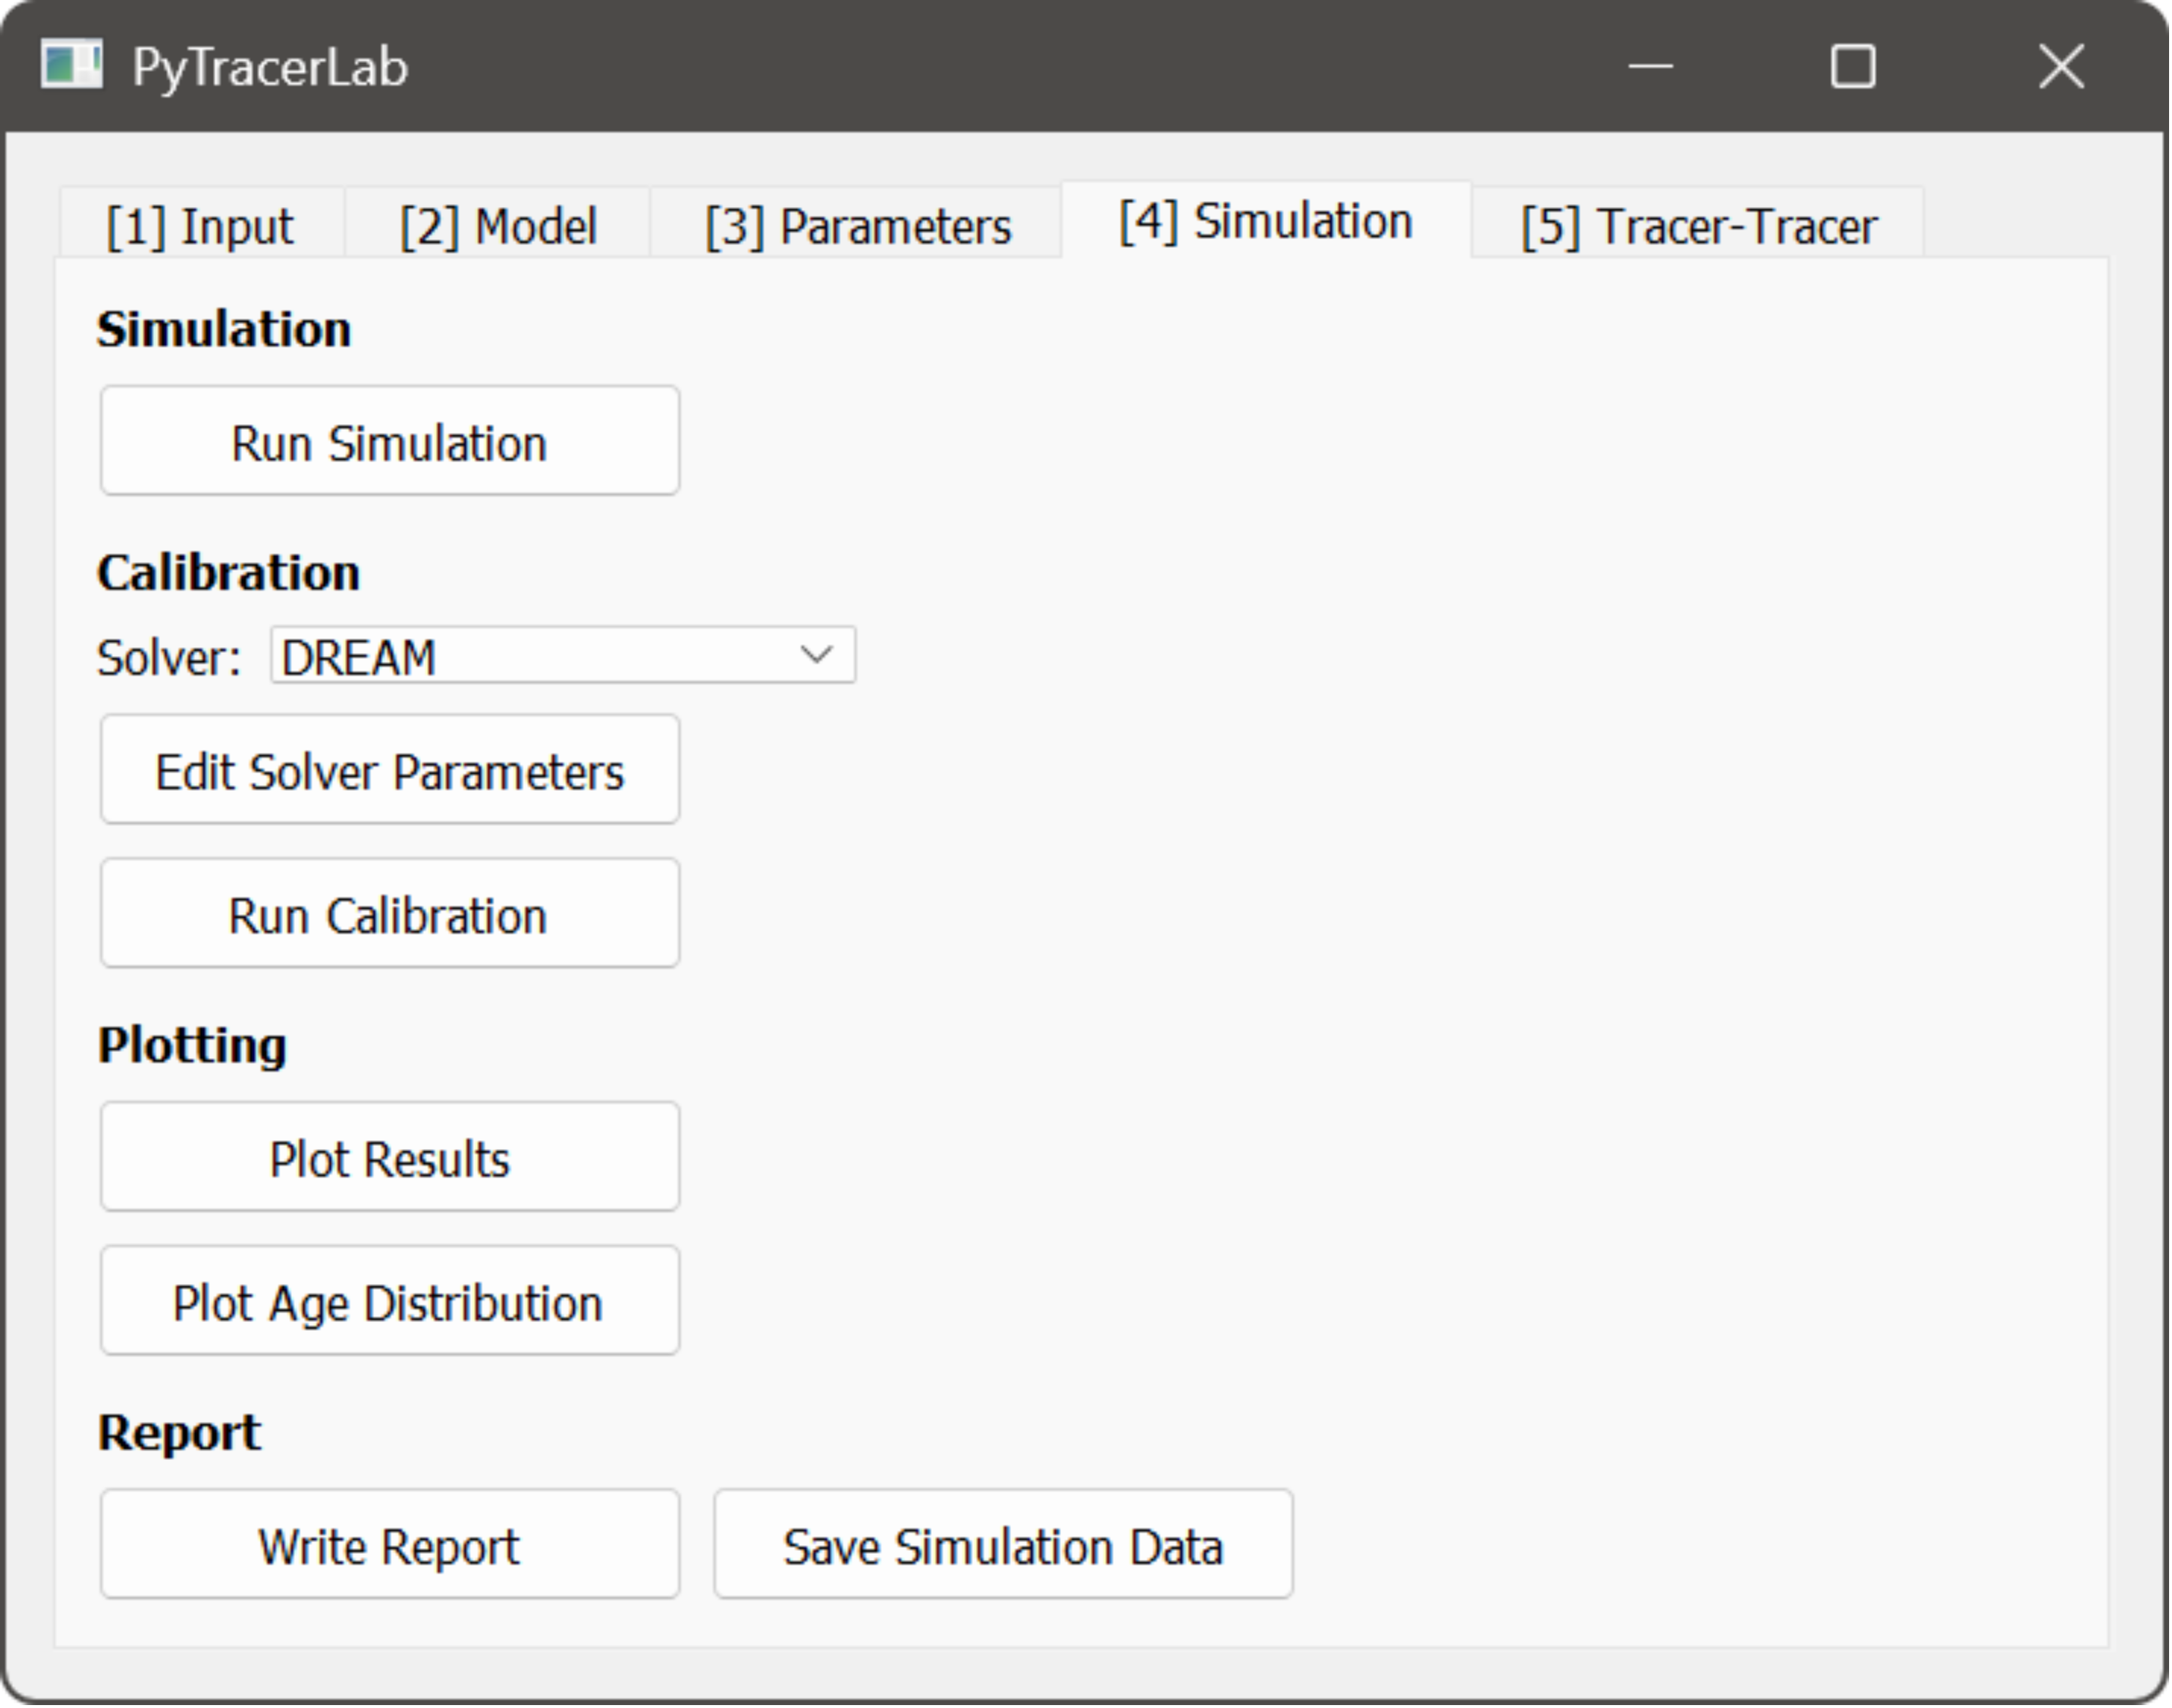Run Simulation
This screenshot has width=2172, height=1708.
(389, 440)
